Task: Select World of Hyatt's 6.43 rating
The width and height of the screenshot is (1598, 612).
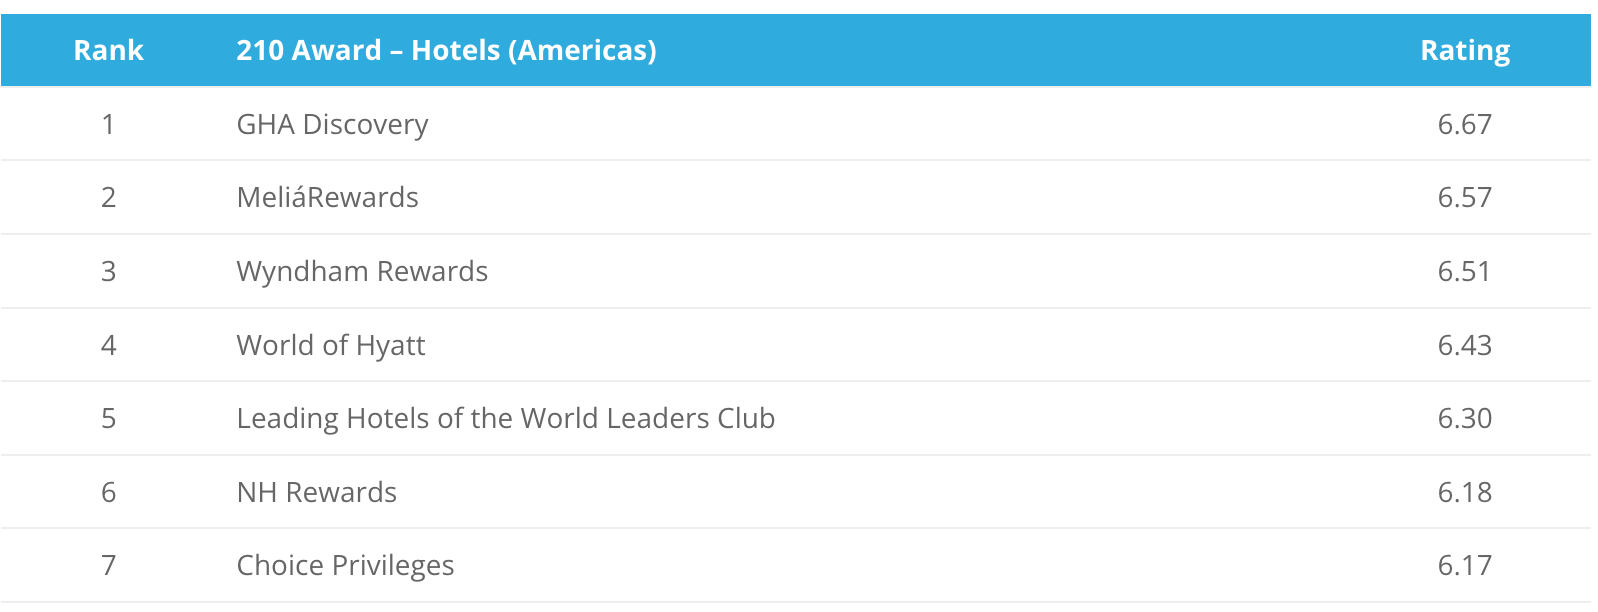Action: coord(1464,345)
